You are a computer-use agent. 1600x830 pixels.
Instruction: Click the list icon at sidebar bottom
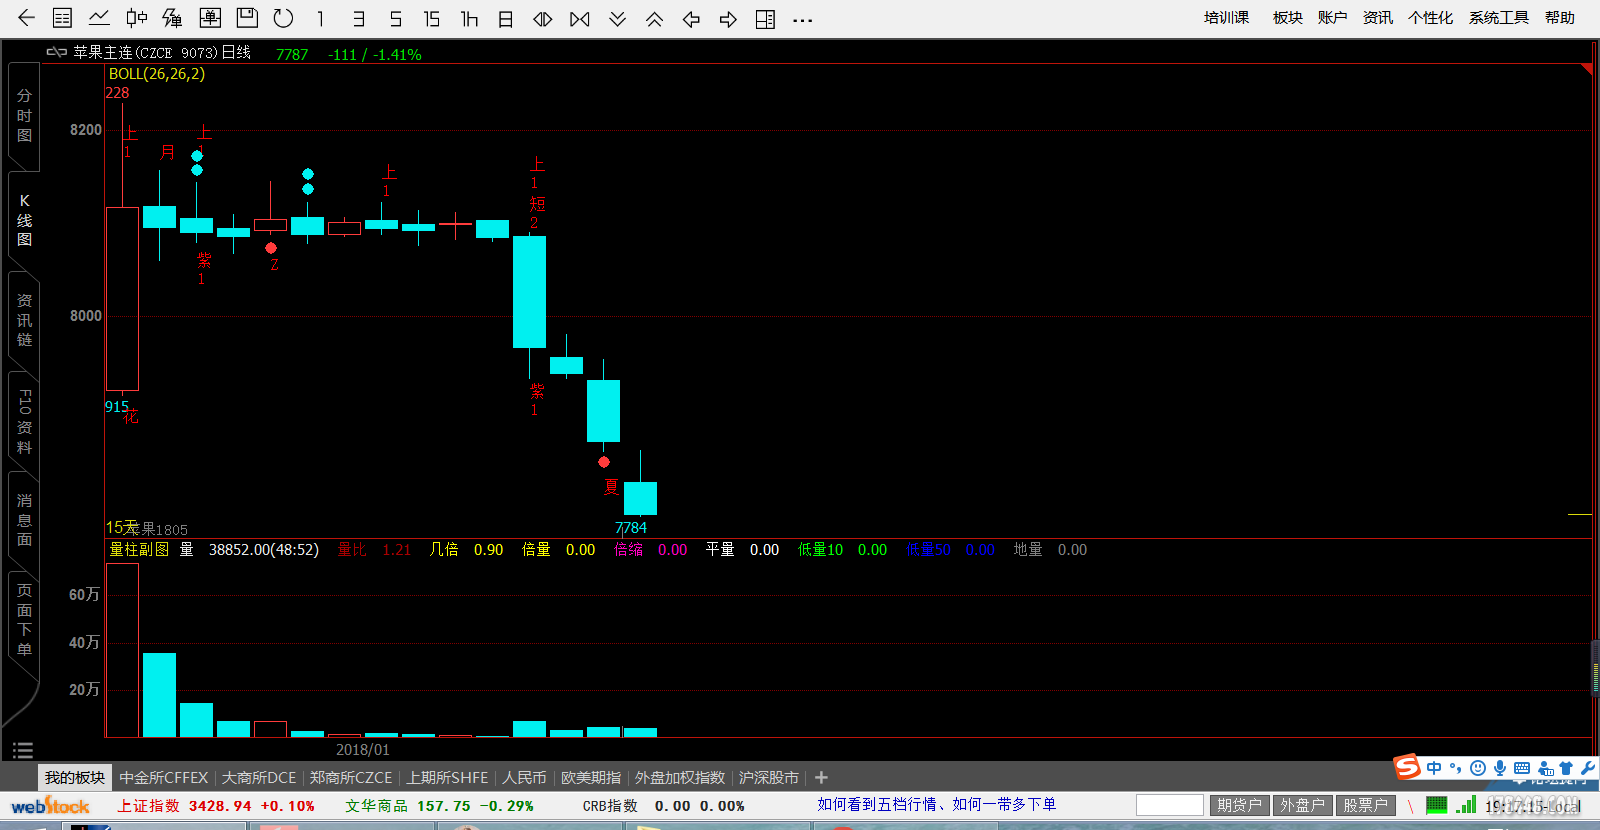pos(23,750)
